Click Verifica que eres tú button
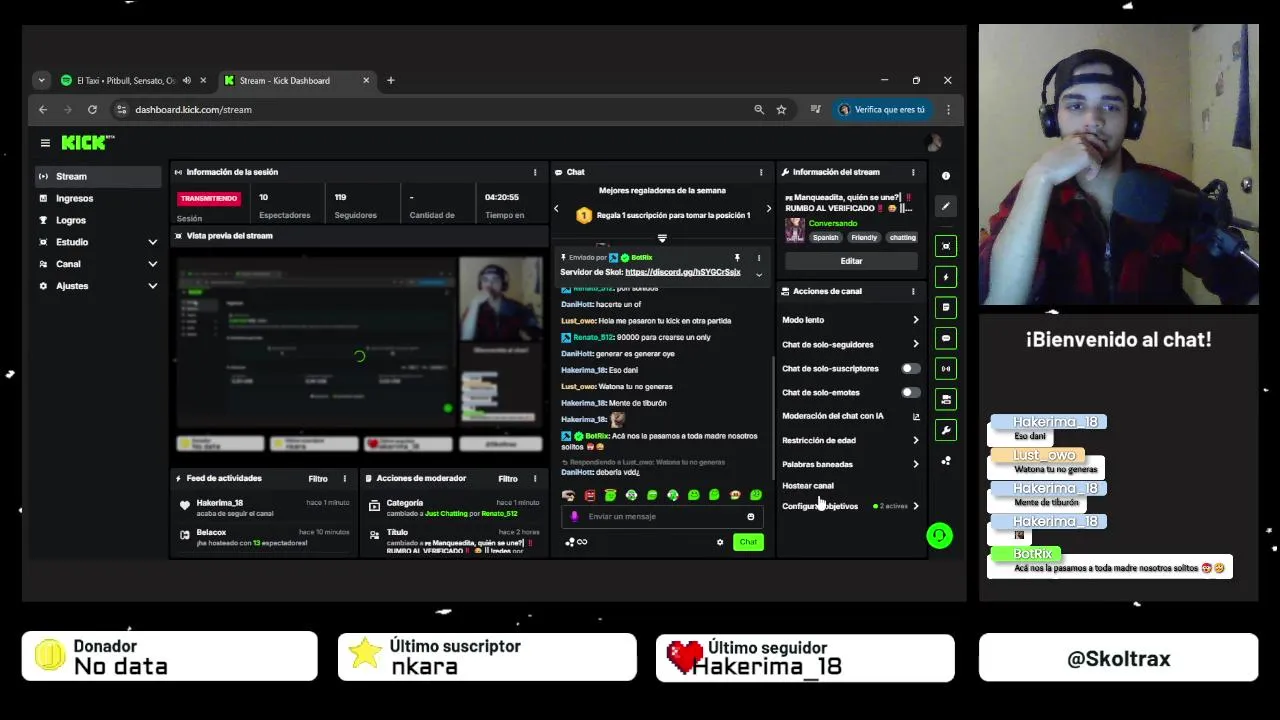This screenshot has height=720, width=1280. click(x=881, y=109)
